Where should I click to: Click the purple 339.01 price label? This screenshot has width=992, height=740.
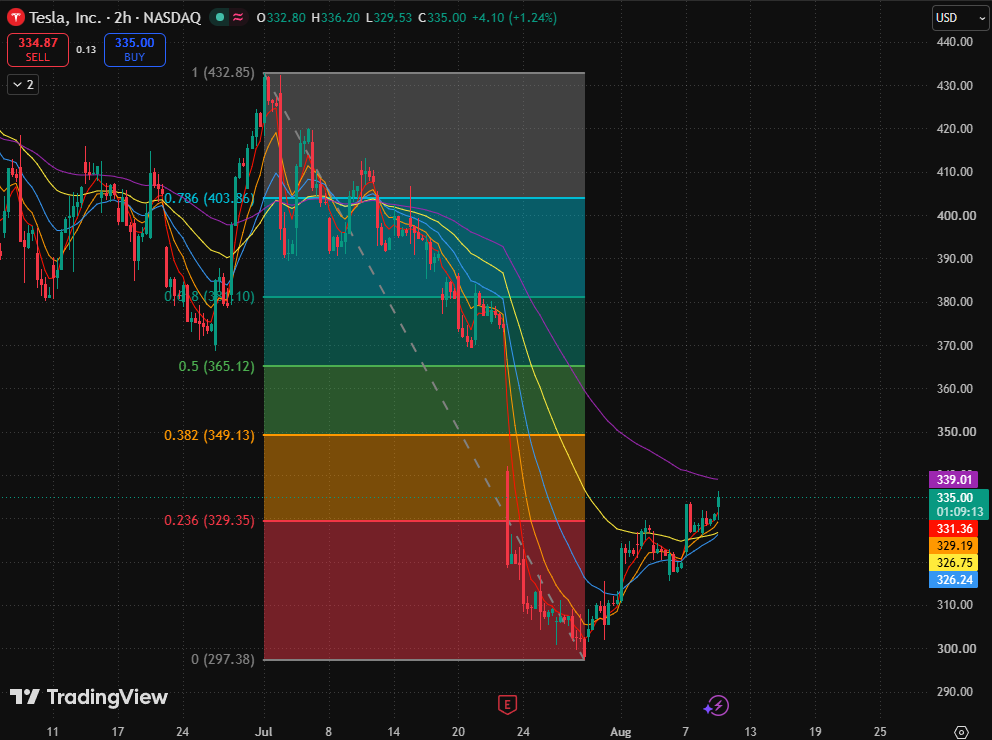point(953,479)
